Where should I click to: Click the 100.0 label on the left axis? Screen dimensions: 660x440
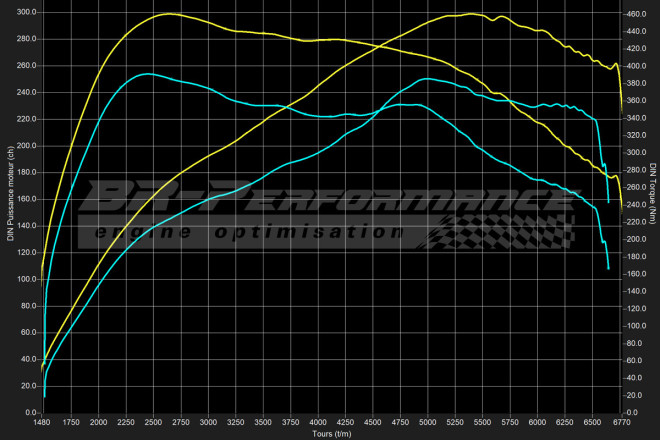(x=26, y=279)
